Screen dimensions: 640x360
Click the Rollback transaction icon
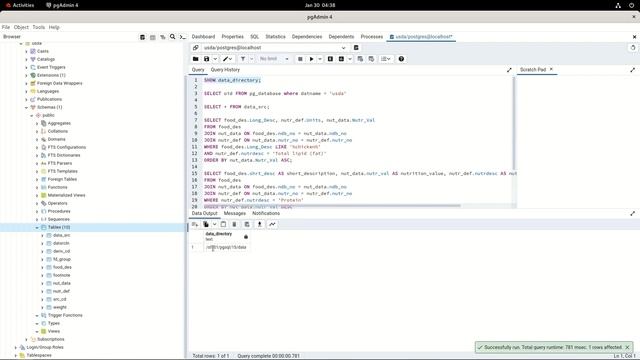[371, 59]
